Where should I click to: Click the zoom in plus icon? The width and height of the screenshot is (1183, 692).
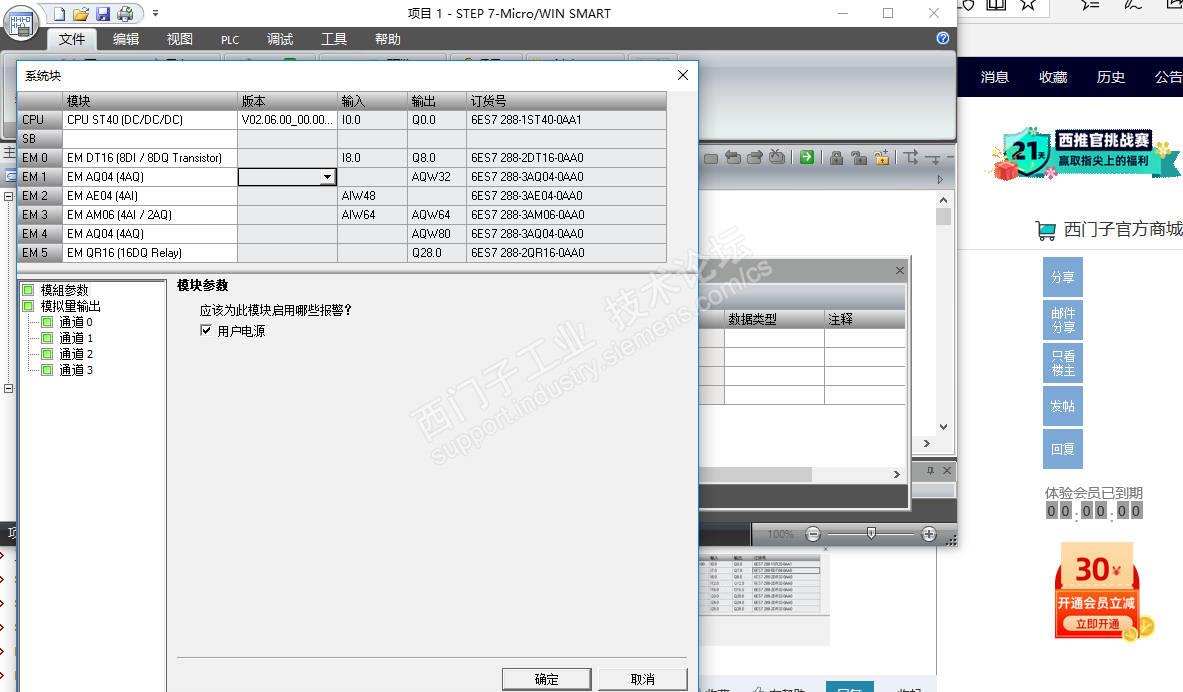(929, 534)
